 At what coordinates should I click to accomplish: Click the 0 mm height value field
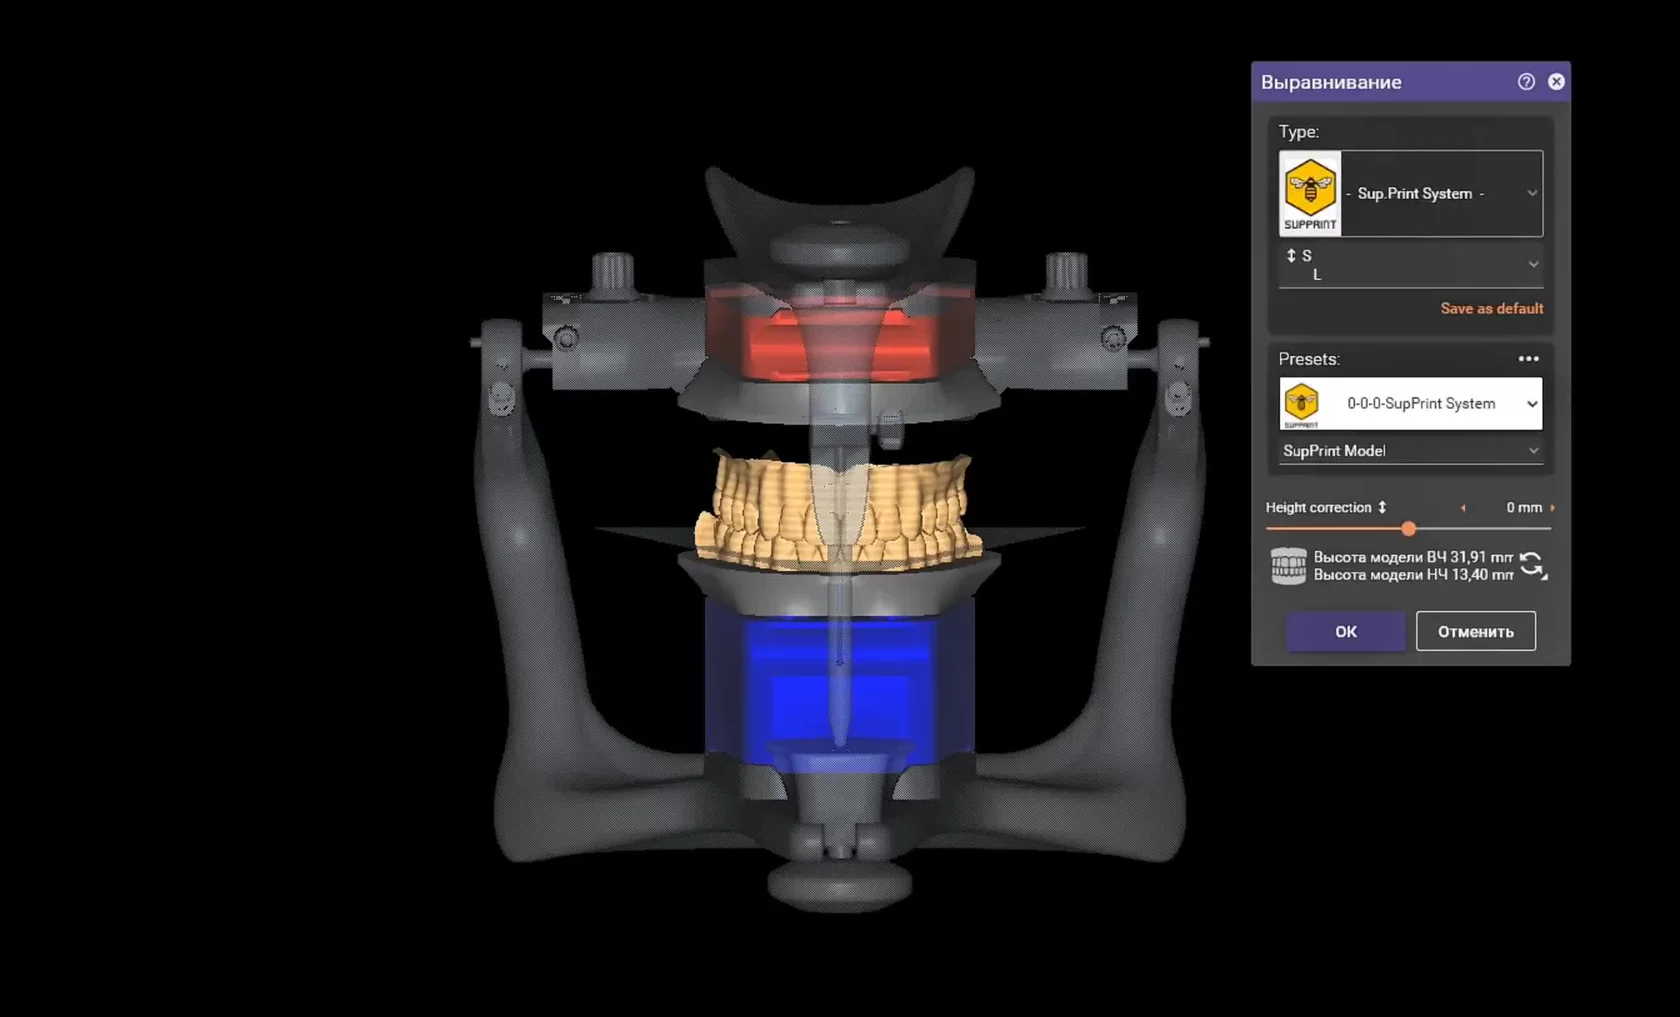click(1523, 508)
